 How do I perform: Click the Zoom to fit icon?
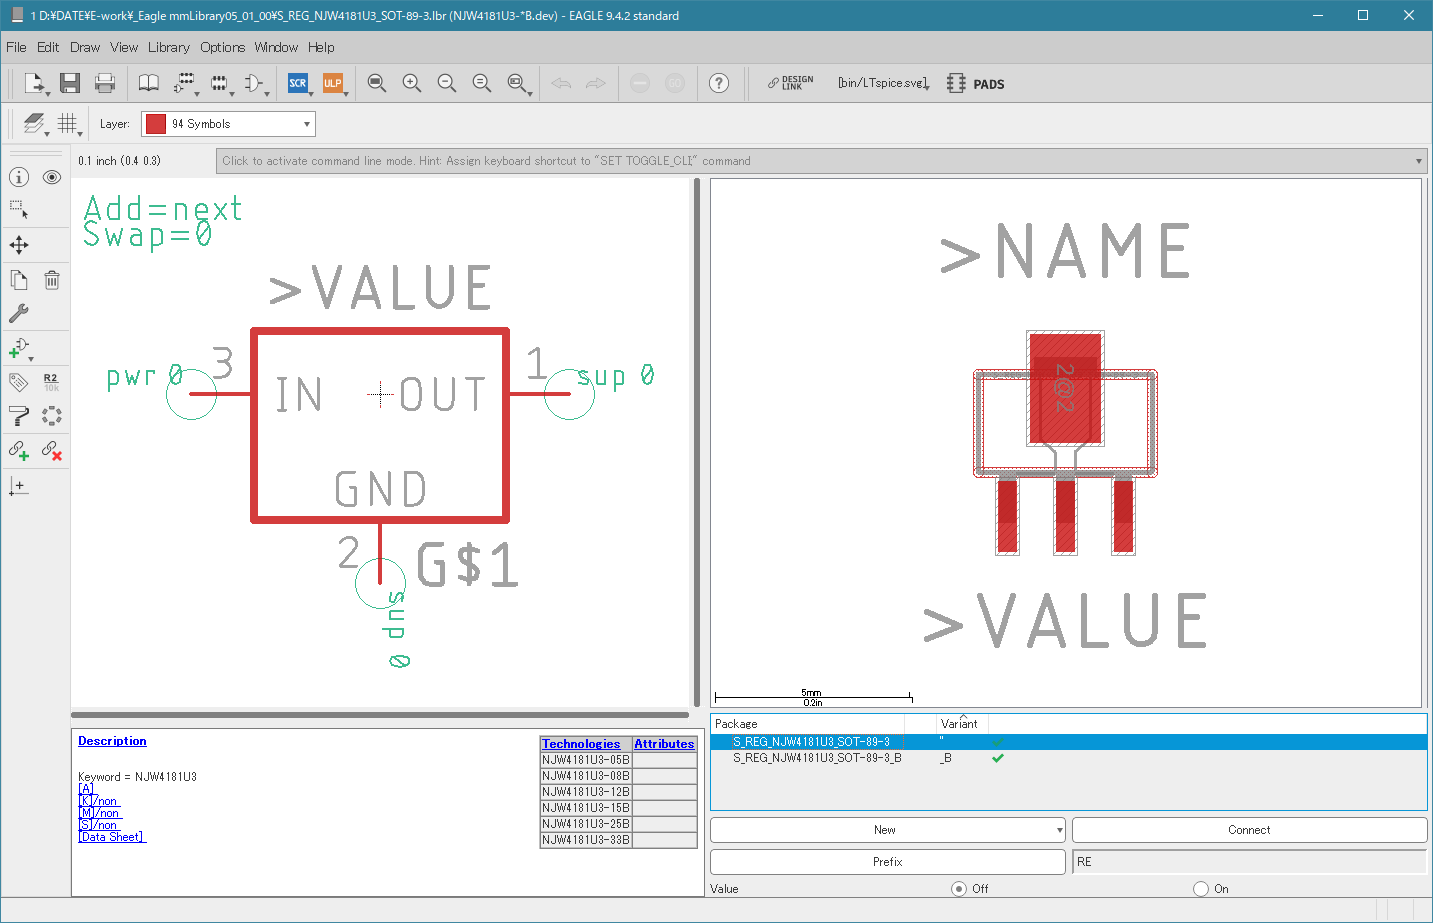(377, 83)
